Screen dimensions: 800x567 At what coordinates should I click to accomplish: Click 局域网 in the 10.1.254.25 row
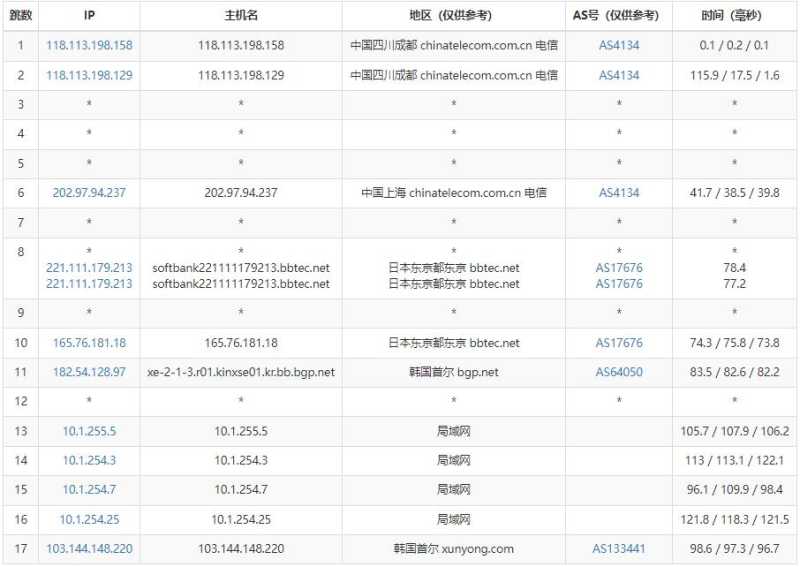click(454, 520)
